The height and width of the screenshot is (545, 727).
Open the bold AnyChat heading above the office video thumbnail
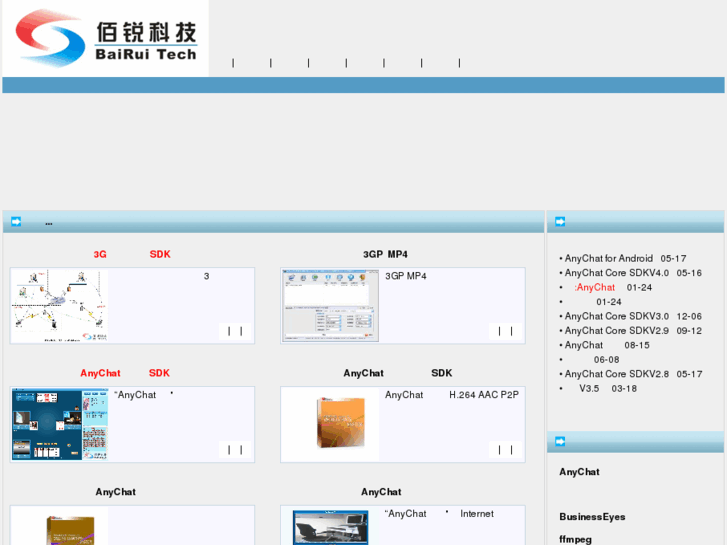coord(381,492)
